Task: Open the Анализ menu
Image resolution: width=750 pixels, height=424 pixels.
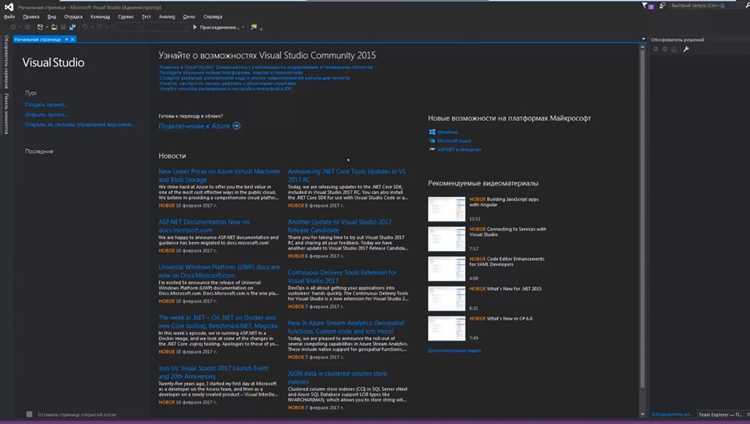Action: 167,17
